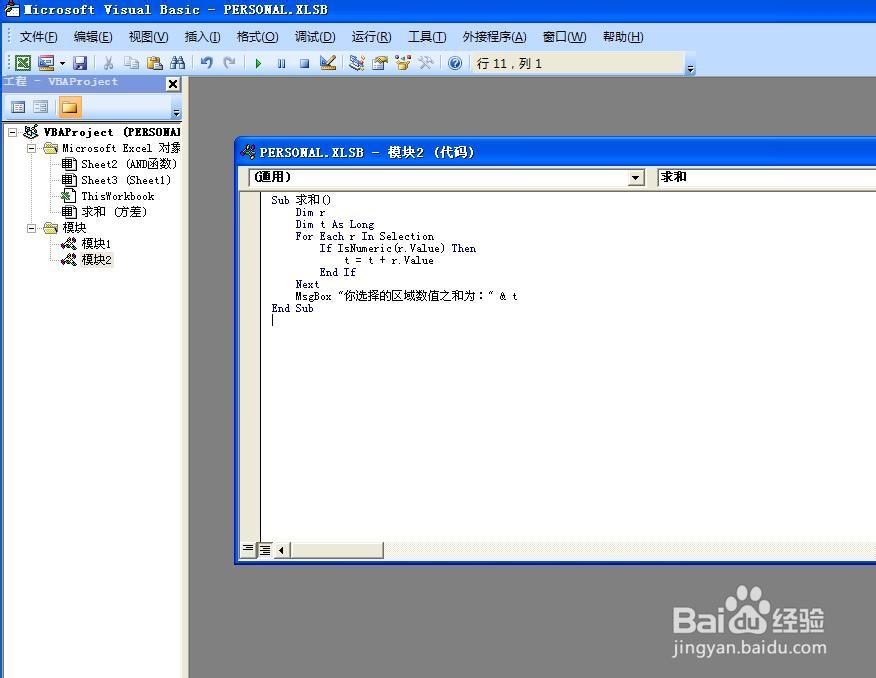Viewport: 876px width, 678px height.
Task: Click the code window horizontal scrollbar thumb
Action: [337, 551]
